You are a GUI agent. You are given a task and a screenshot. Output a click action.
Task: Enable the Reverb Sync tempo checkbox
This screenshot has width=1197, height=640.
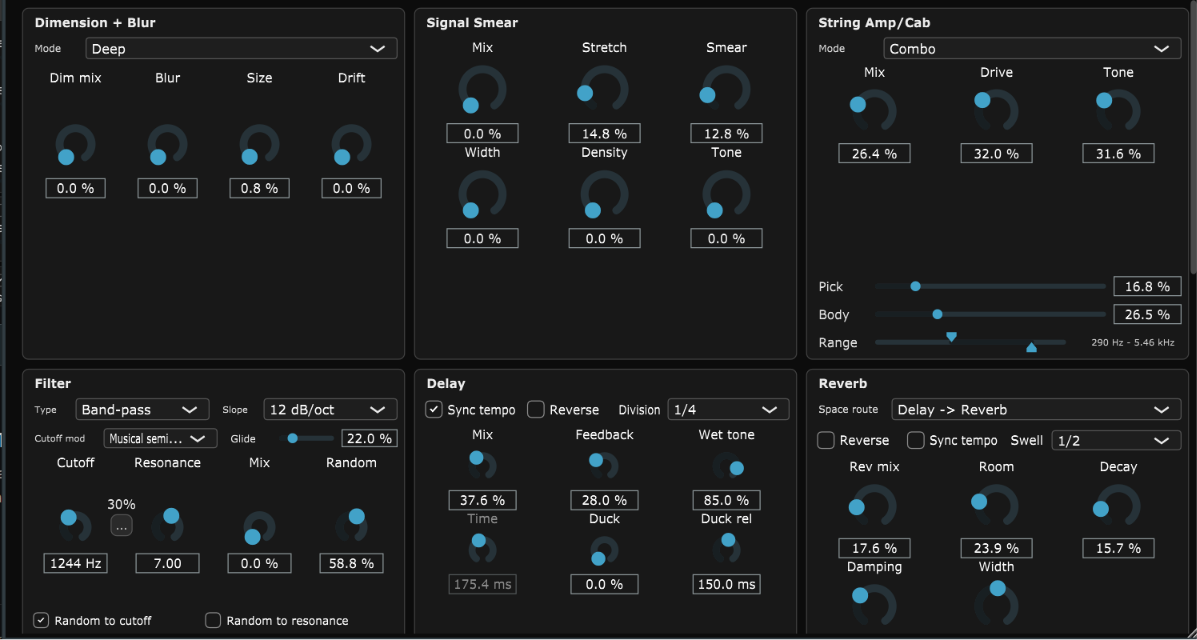915,441
